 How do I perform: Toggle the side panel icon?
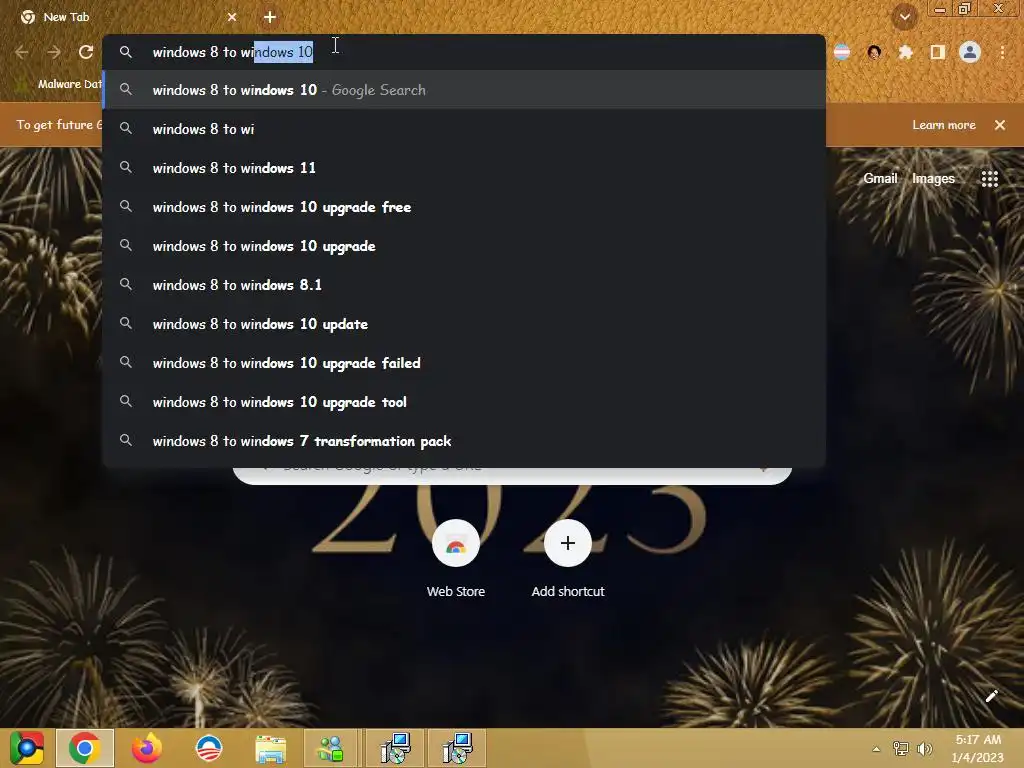pos(937,52)
